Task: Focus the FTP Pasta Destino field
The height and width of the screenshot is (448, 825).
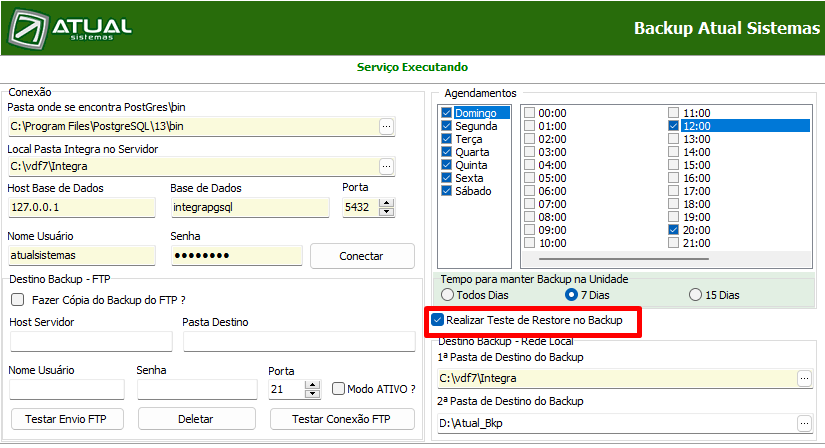Action: 299,341
